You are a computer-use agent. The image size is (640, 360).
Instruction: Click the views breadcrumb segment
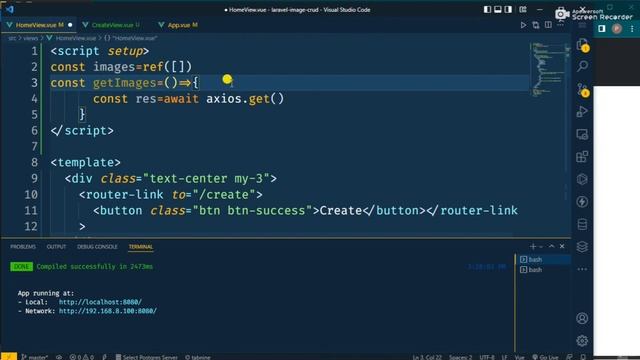[30, 38]
